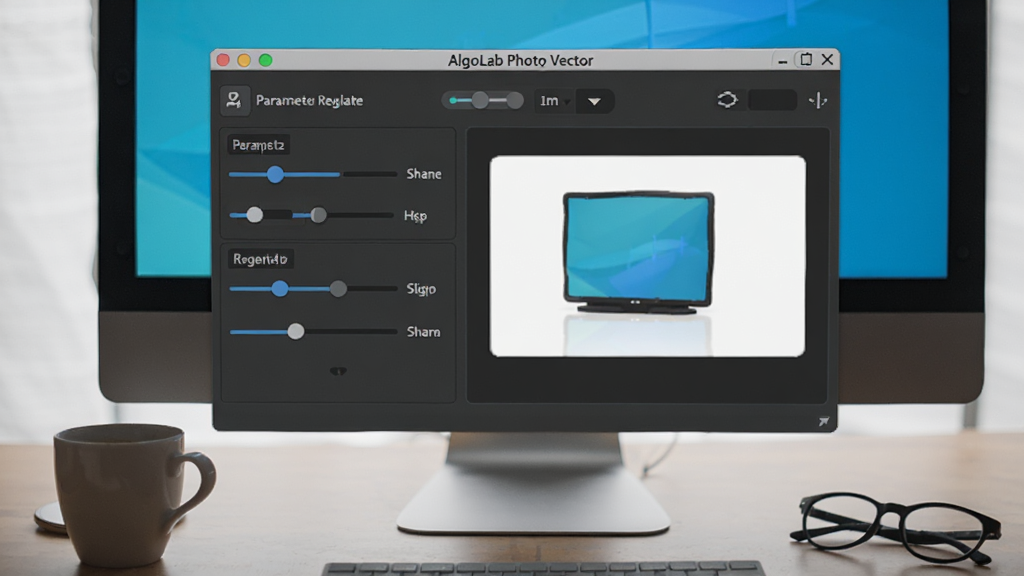1024x576 pixels.
Task: Click the Sligo slider label
Action: tap(421, 289)
